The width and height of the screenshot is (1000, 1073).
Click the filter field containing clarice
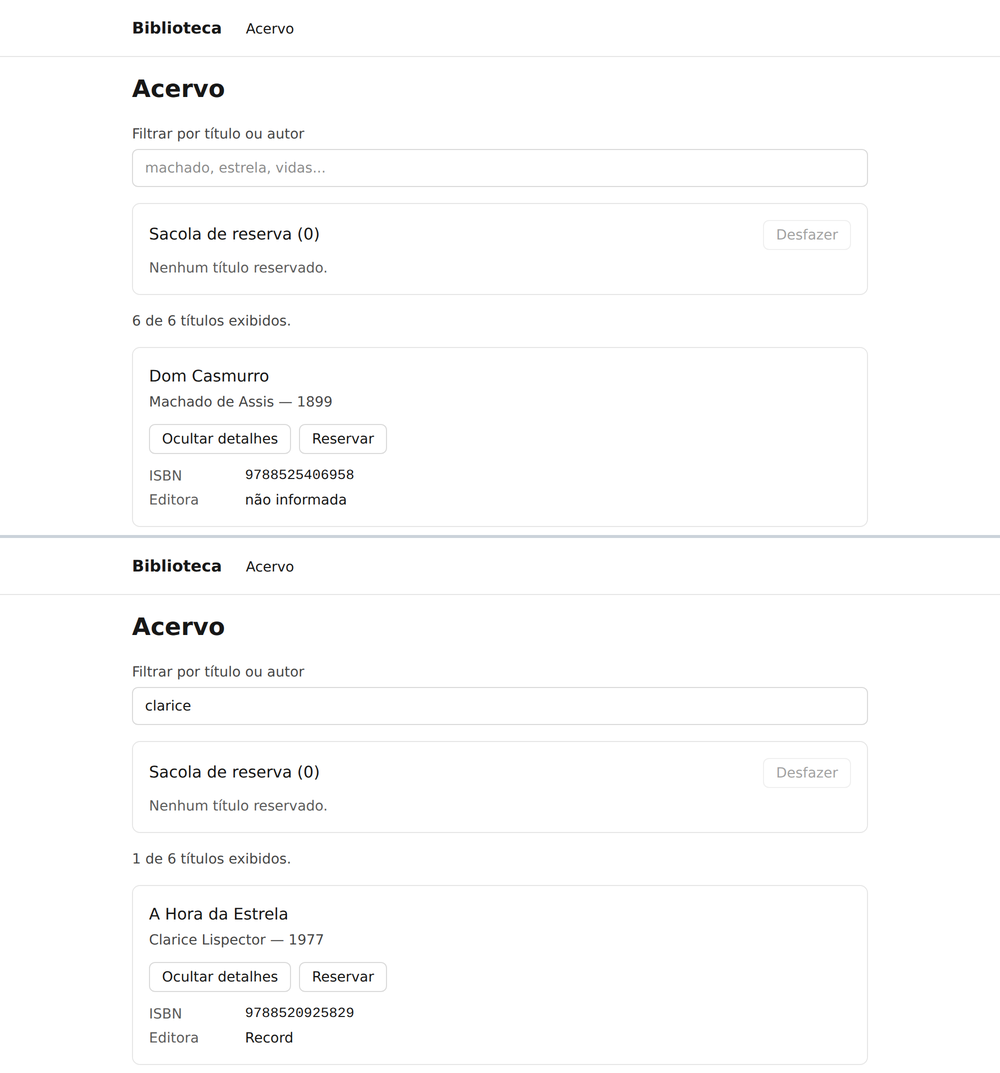tap(500, 706)
